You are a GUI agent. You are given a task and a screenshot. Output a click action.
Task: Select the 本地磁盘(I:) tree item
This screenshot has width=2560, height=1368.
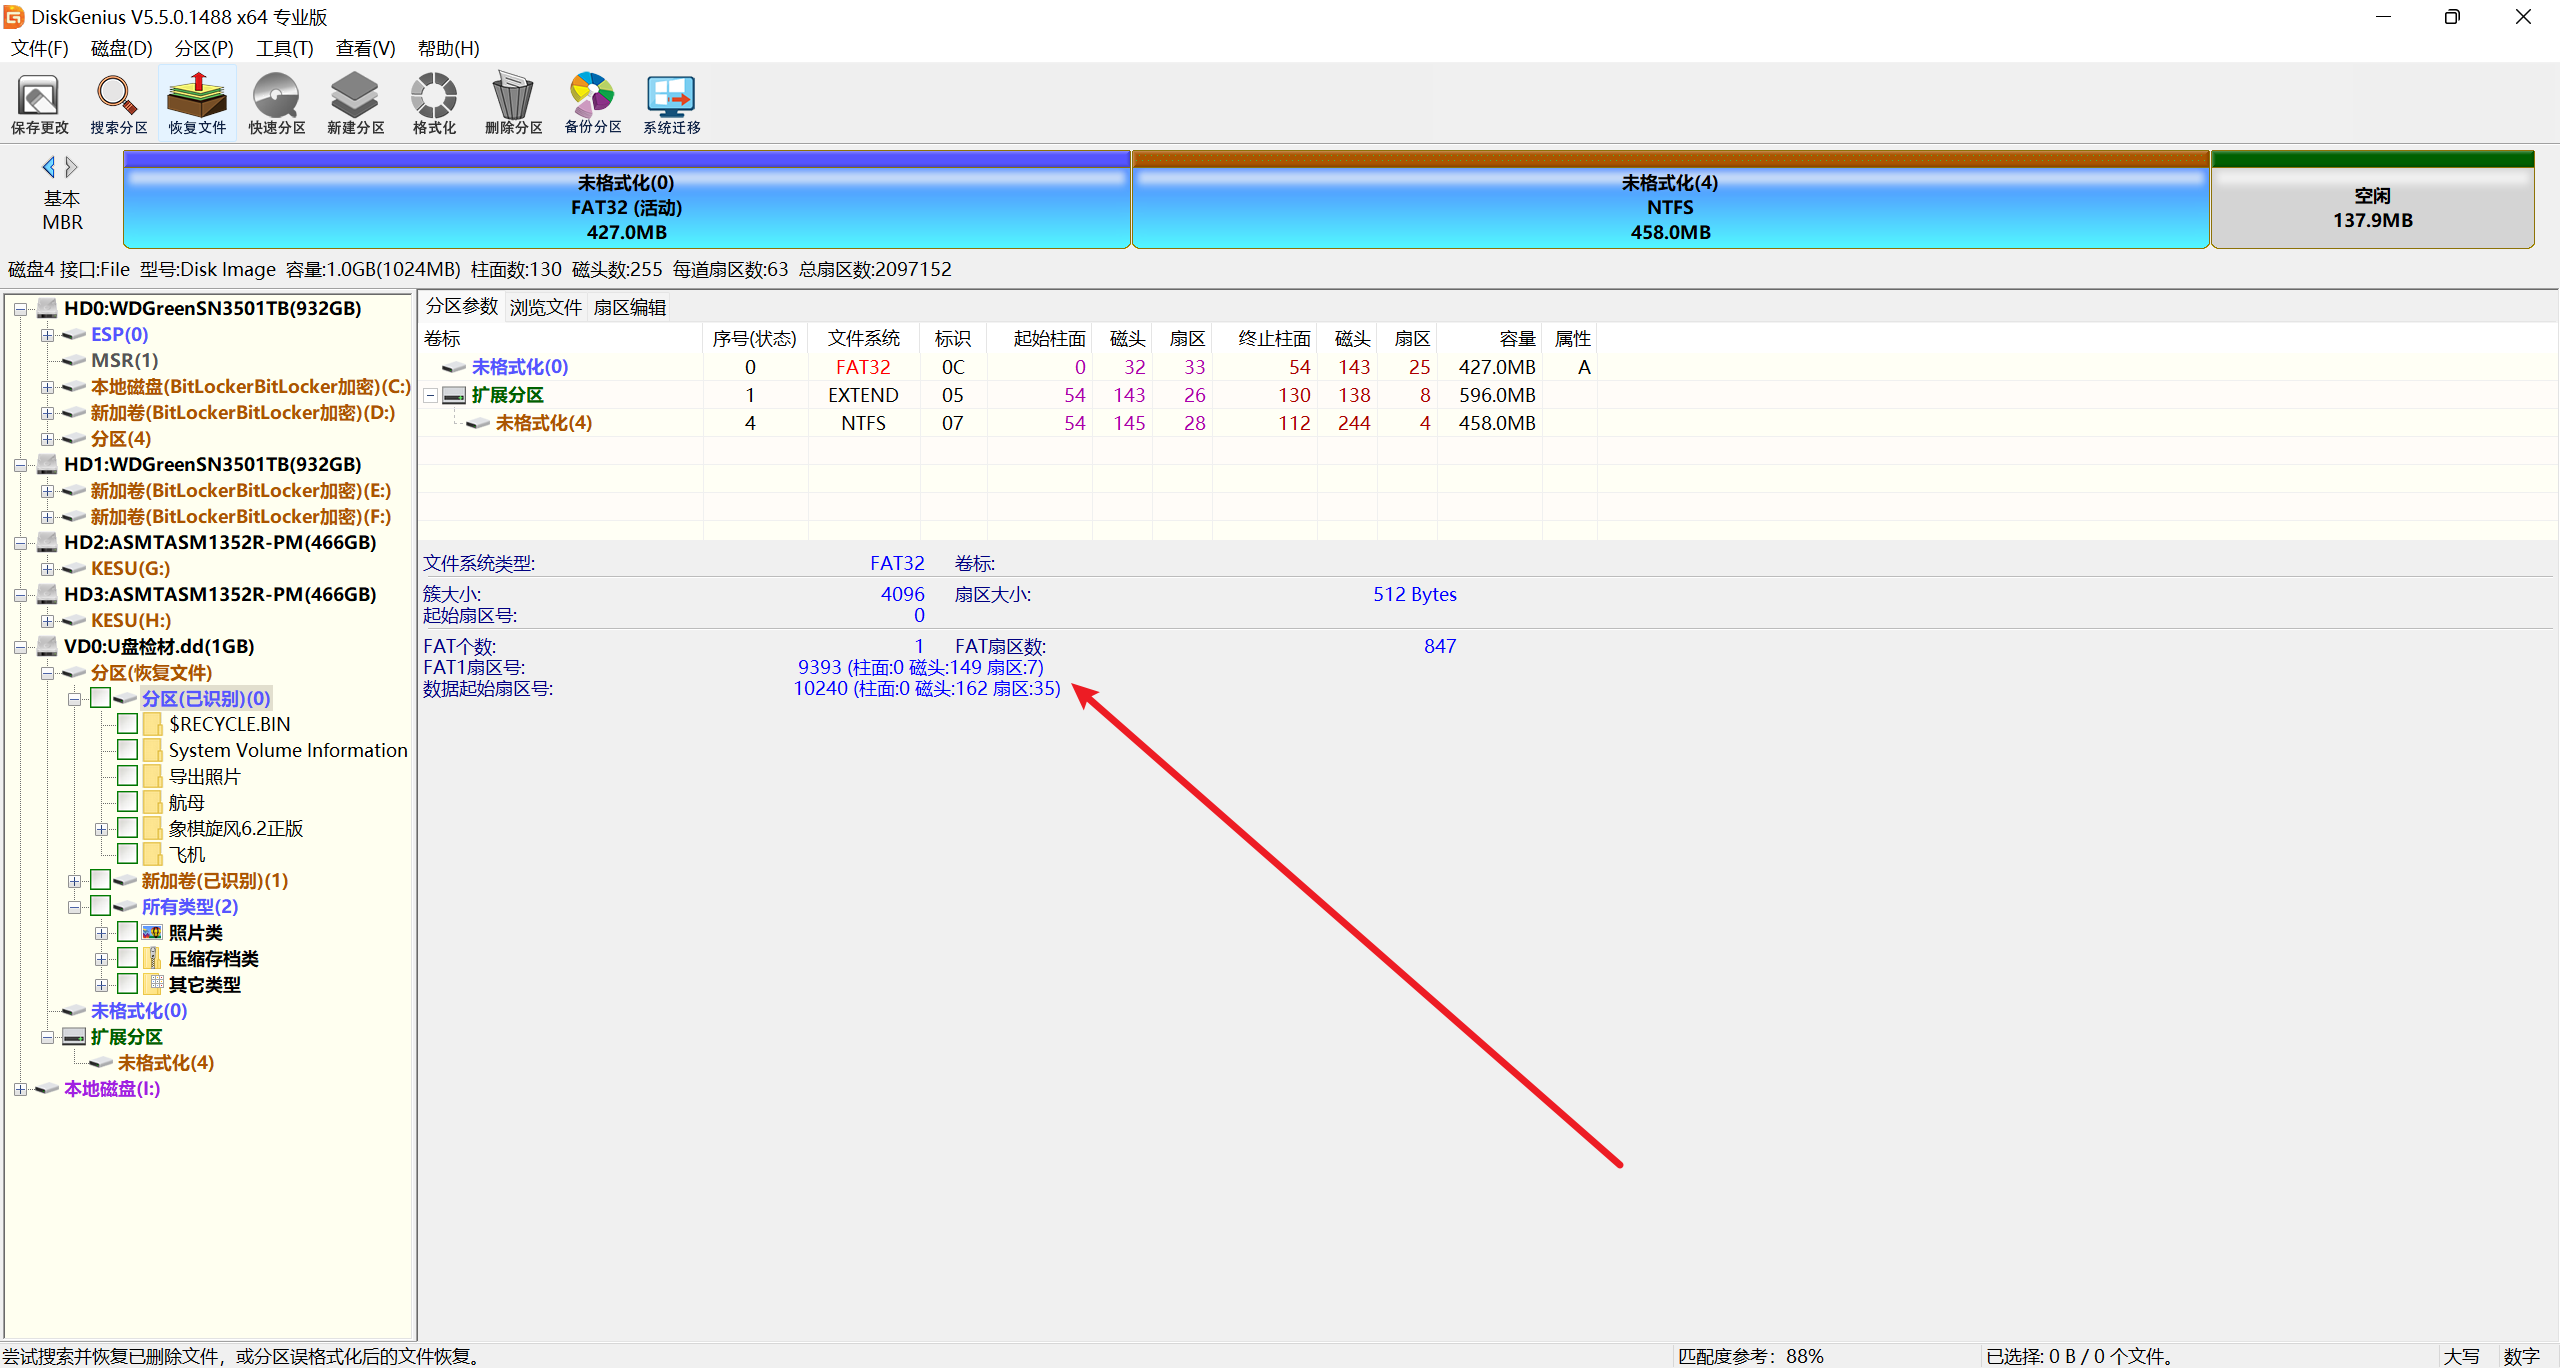(112, 1089)
